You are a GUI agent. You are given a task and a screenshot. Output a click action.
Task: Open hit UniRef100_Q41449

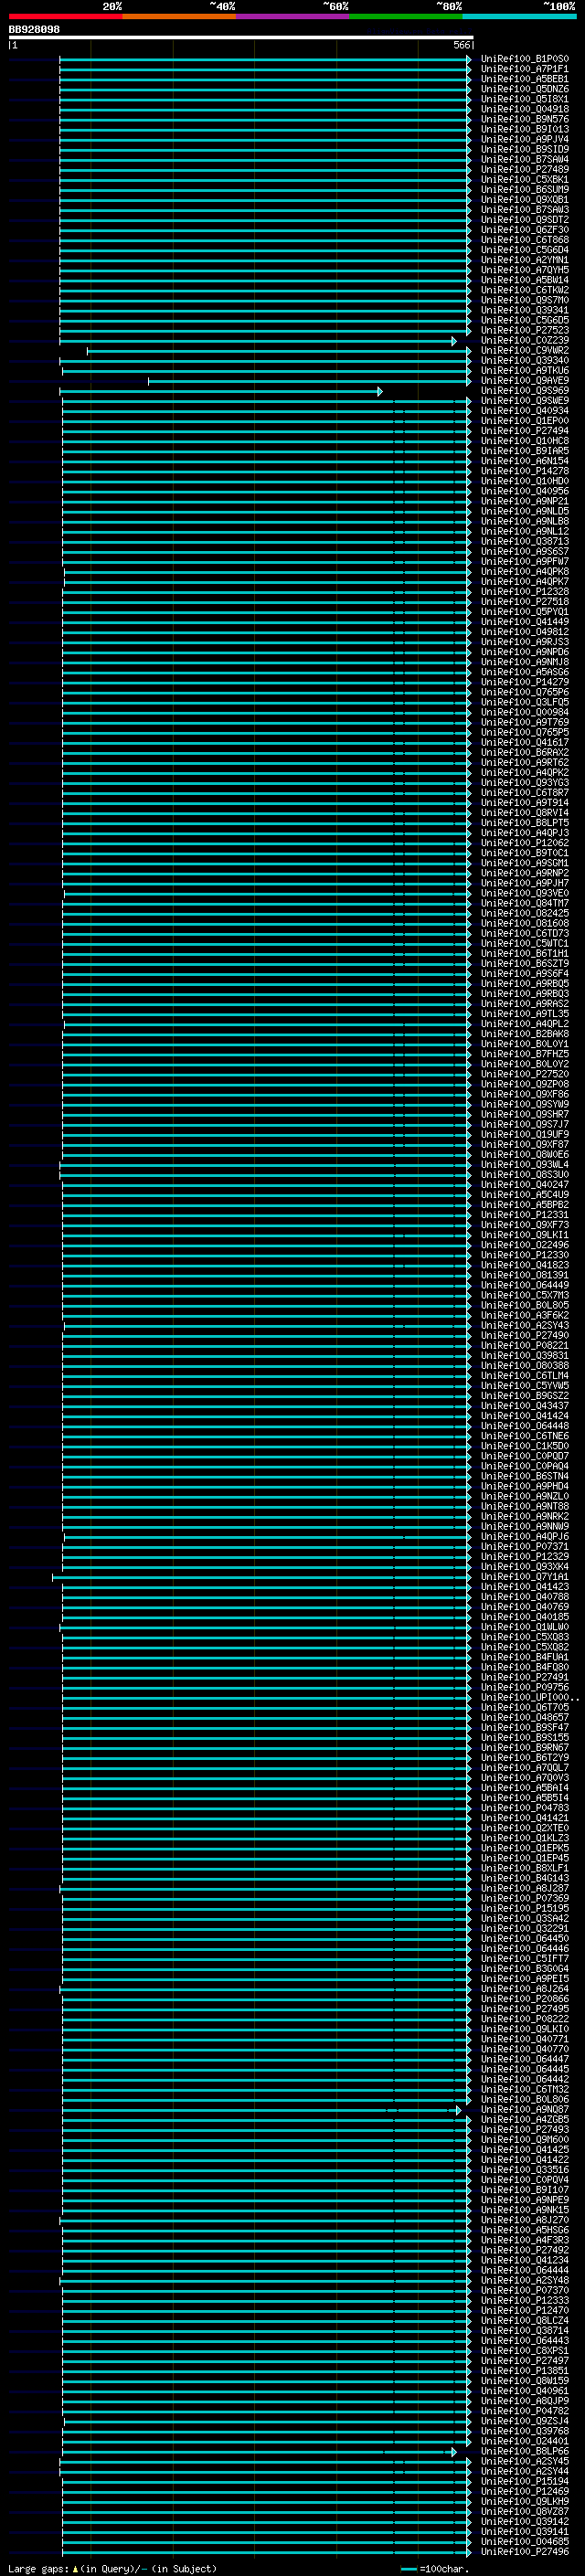click(524, 622)
